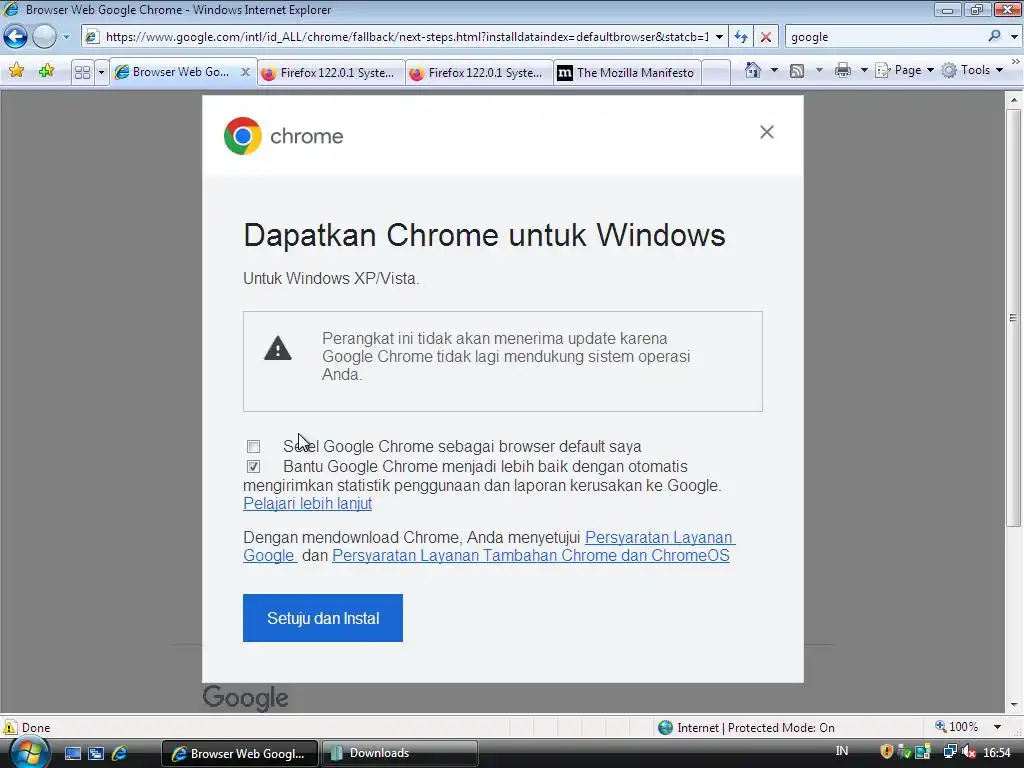The height and width of the screenshot is (768, 1024).
Task: Open the Page menu
Action: tap(904, 70)
